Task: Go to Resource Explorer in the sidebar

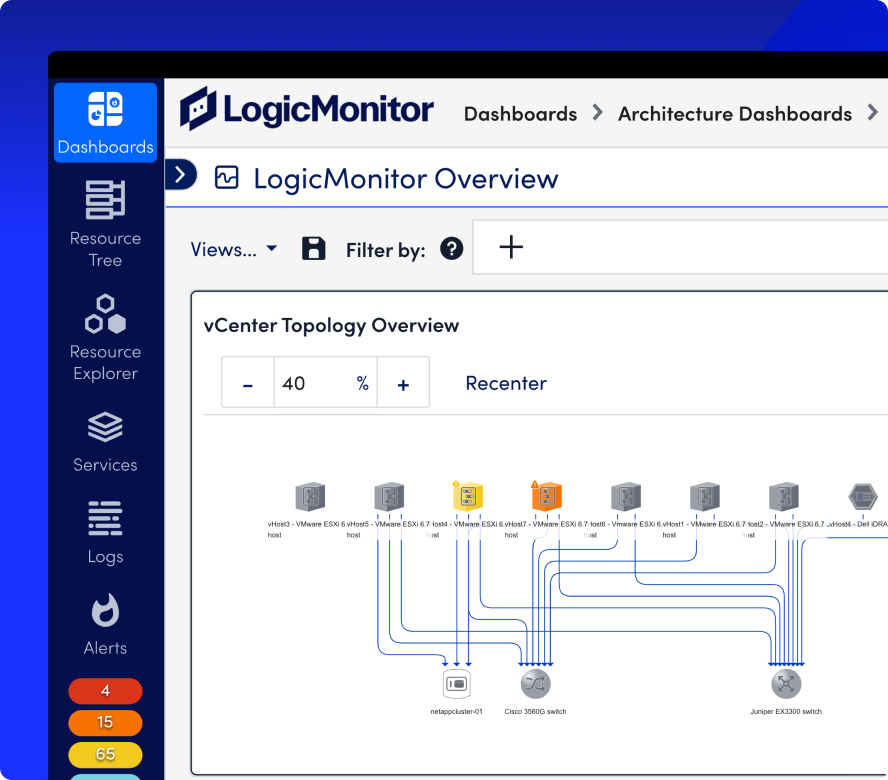Action: (x=105, y=338)
